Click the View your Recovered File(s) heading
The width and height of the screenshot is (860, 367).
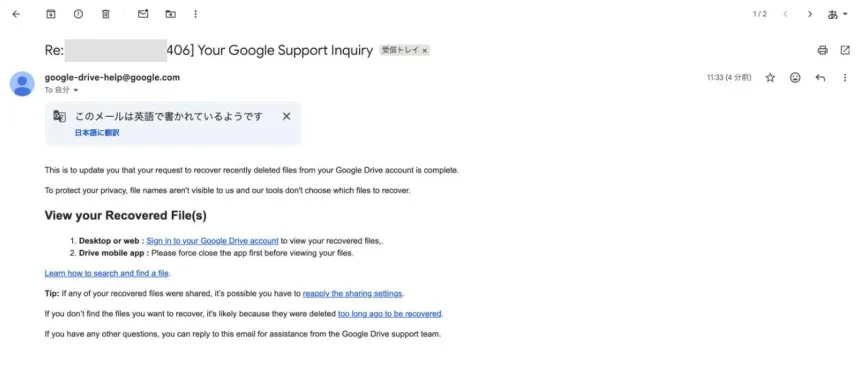coord(126,216)
